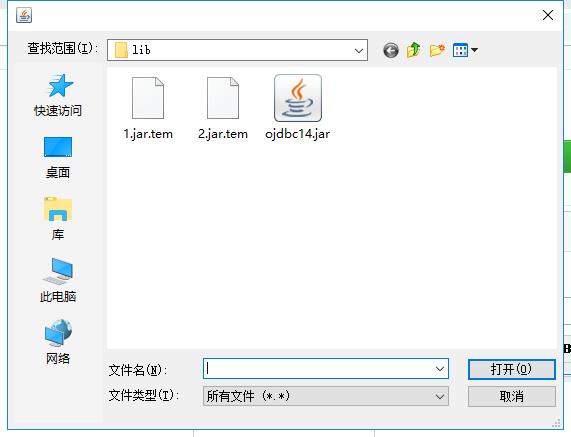The image size is (571, 437).
Task: Create a new folder
Action: pyautogui.click(x=437, y=50)
